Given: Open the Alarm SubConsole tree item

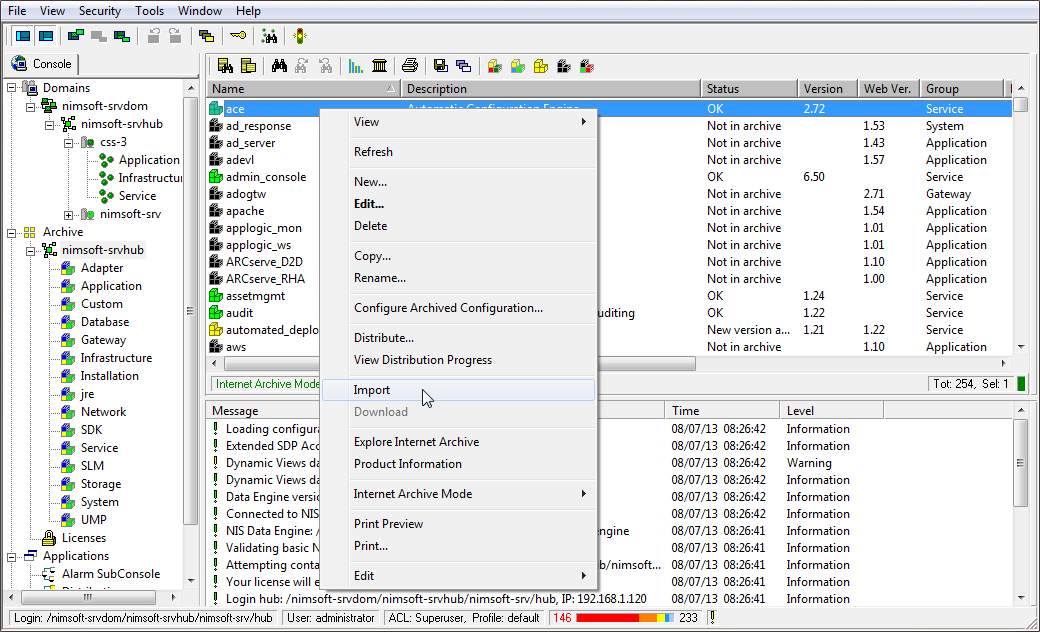Looking at the screenshot, I should tap(111, 574).
